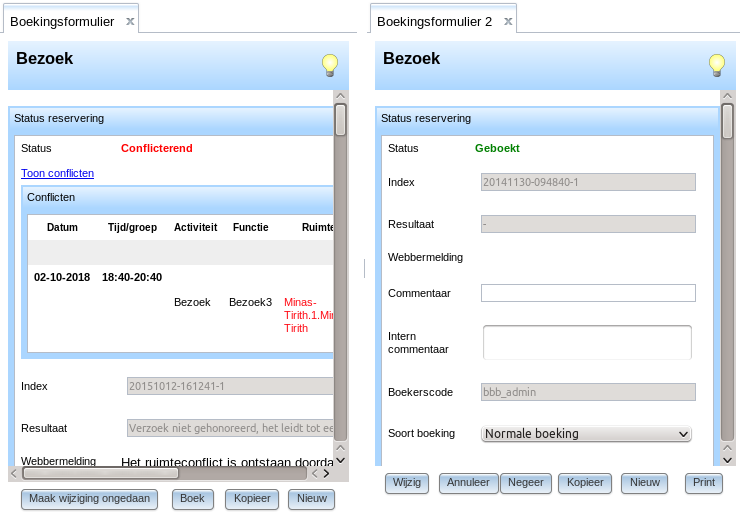The width and height of the screenshot is (740, 516).
Task: Click the lightbulb icon in left Bezoek header
Action: point(330,65)
